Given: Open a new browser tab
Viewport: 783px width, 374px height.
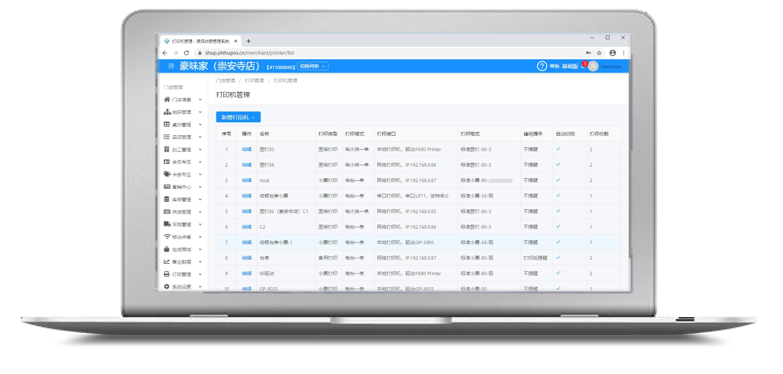Looking at the screenshot, I should tap(248, 41).
